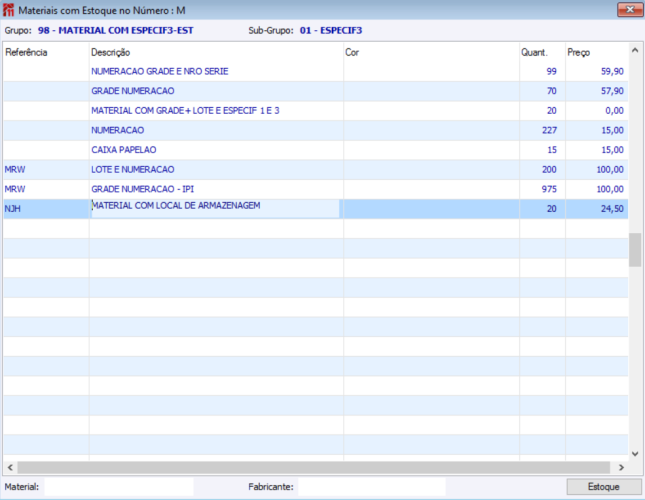This screenshot has width=645, height=500.
Task: Select the NUMERACAO GRADE E NRO SERIE row
Action: [x=316, y=71]
